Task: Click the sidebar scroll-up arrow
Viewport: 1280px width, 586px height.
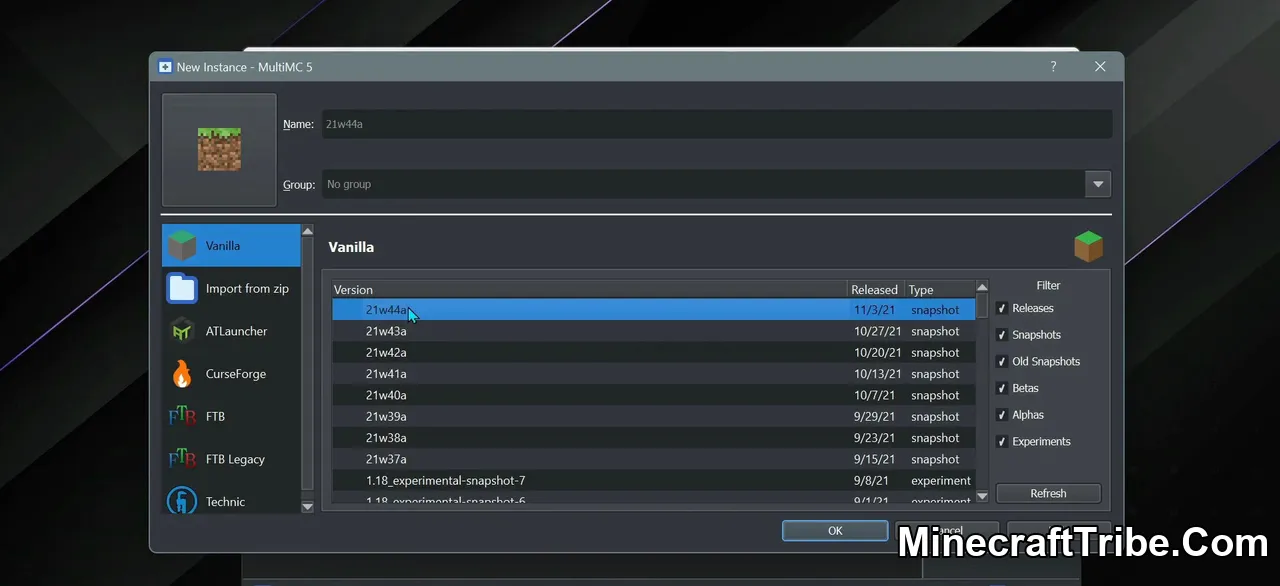Action: [x=307, y=231]
